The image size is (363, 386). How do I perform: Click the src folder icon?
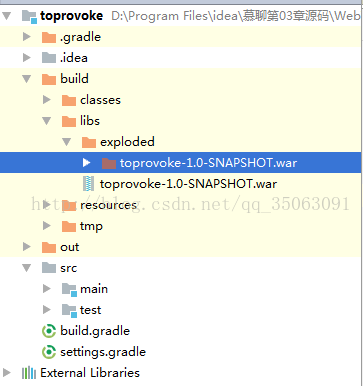(49, 268)
